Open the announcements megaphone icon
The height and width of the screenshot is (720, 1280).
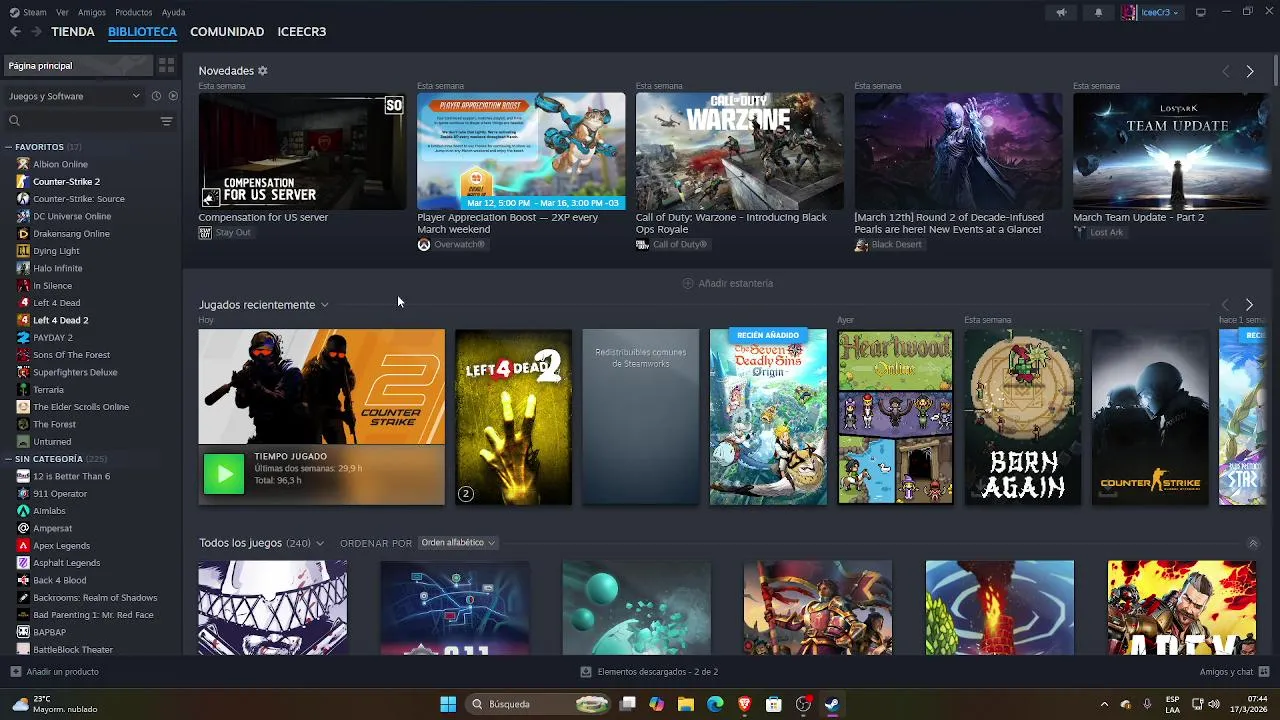click(1061, 12)
